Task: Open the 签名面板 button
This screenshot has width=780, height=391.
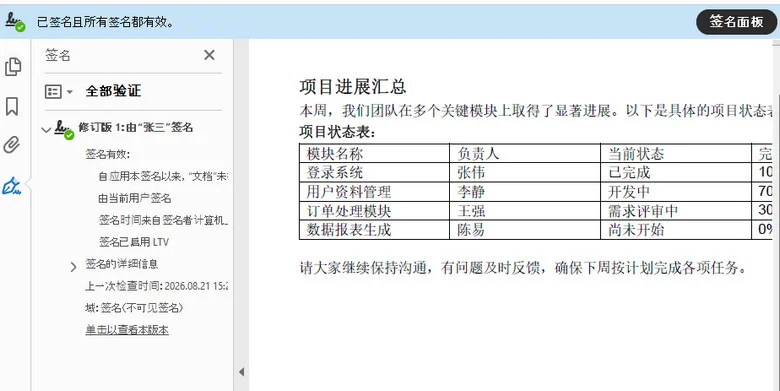Action: 736,21
